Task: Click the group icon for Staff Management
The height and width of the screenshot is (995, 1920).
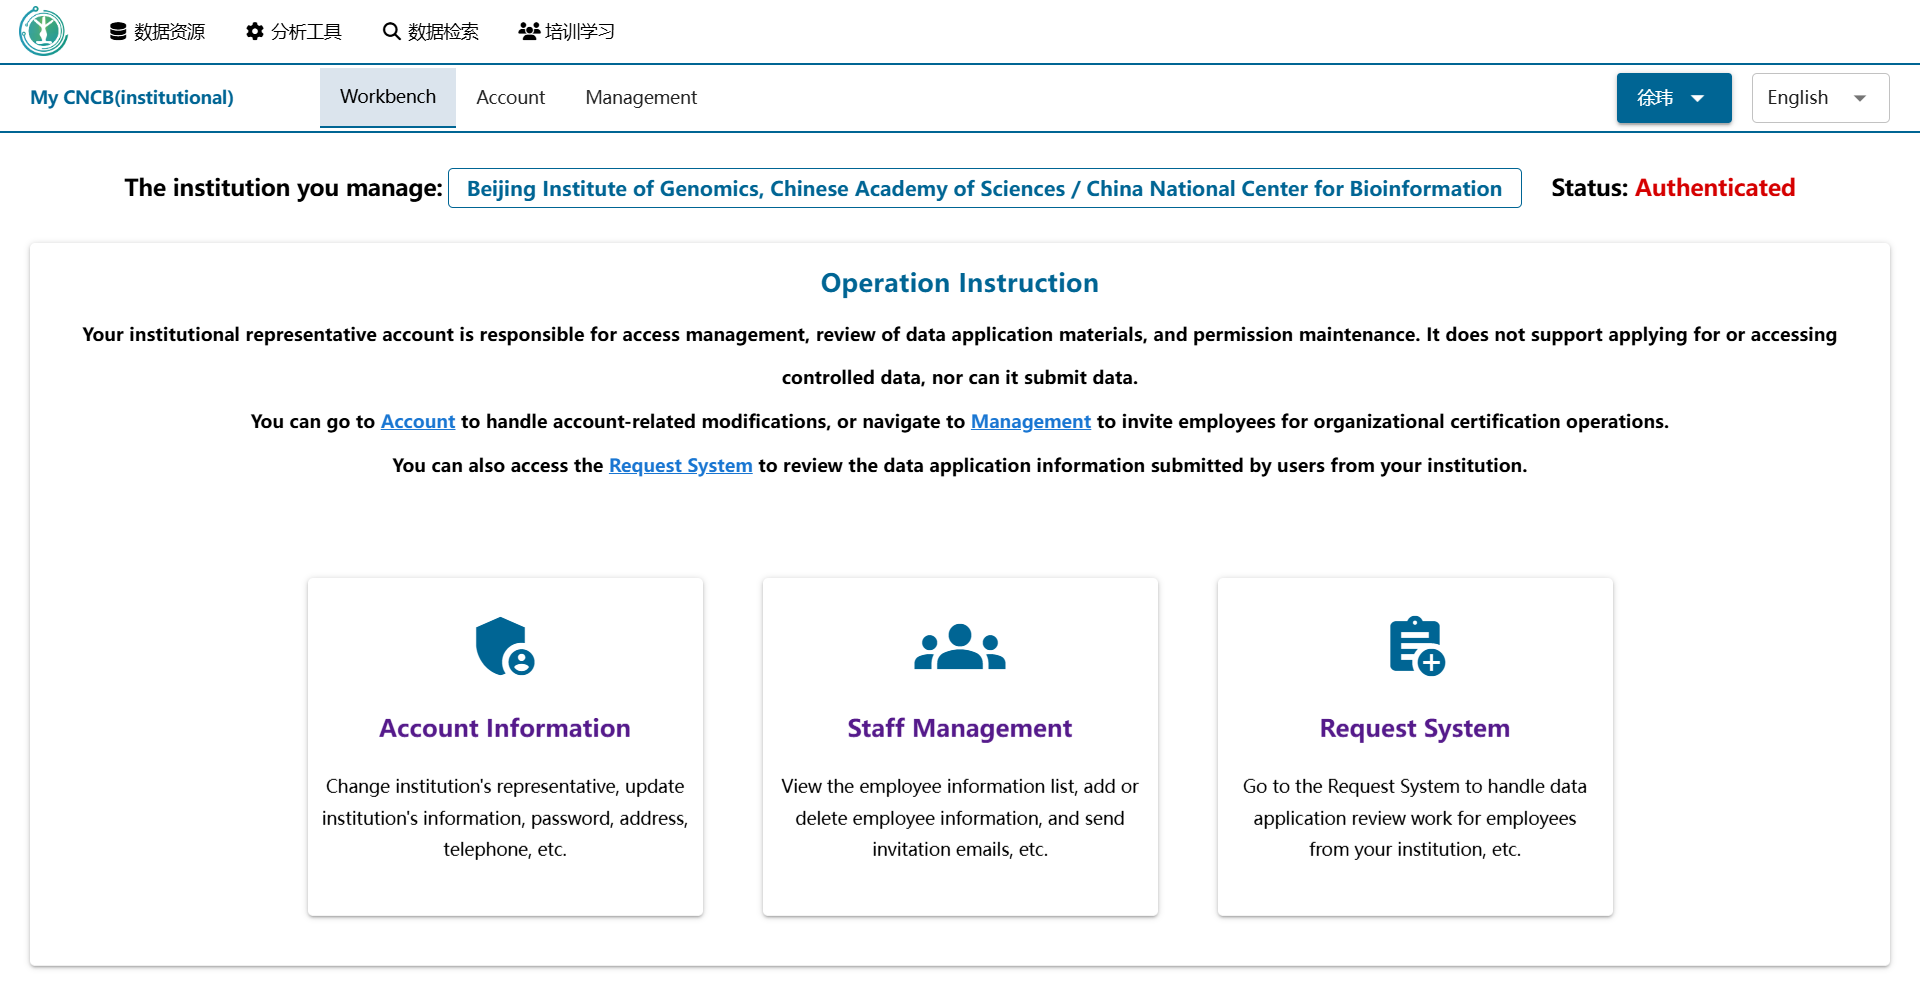Action: [x=960, y=647]
